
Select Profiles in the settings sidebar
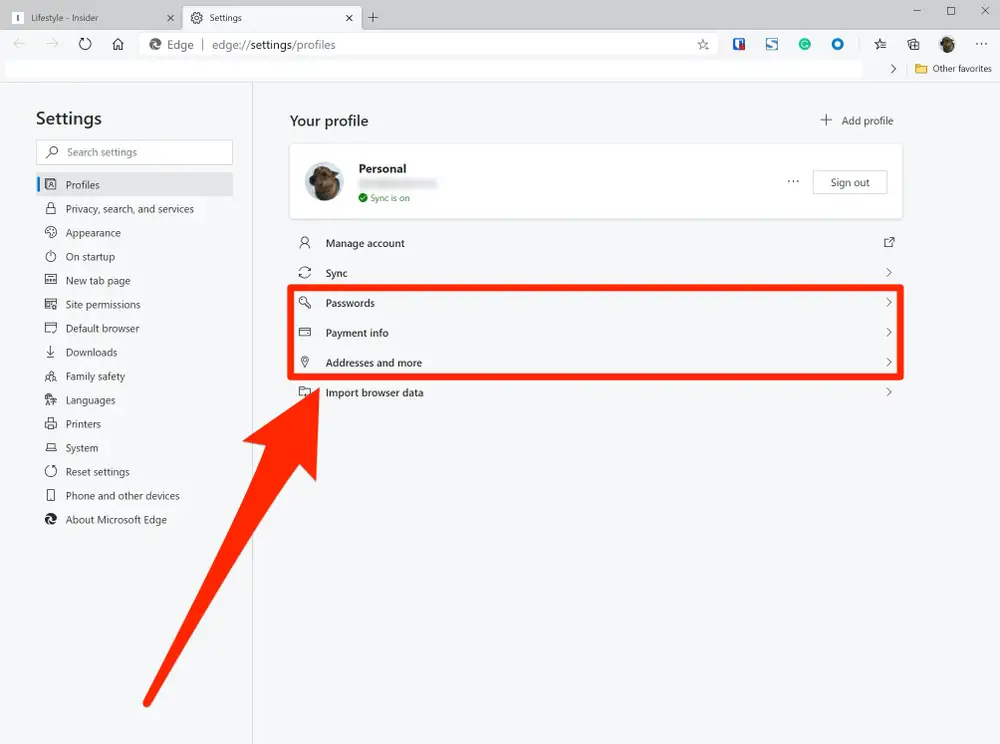[135, 185]
